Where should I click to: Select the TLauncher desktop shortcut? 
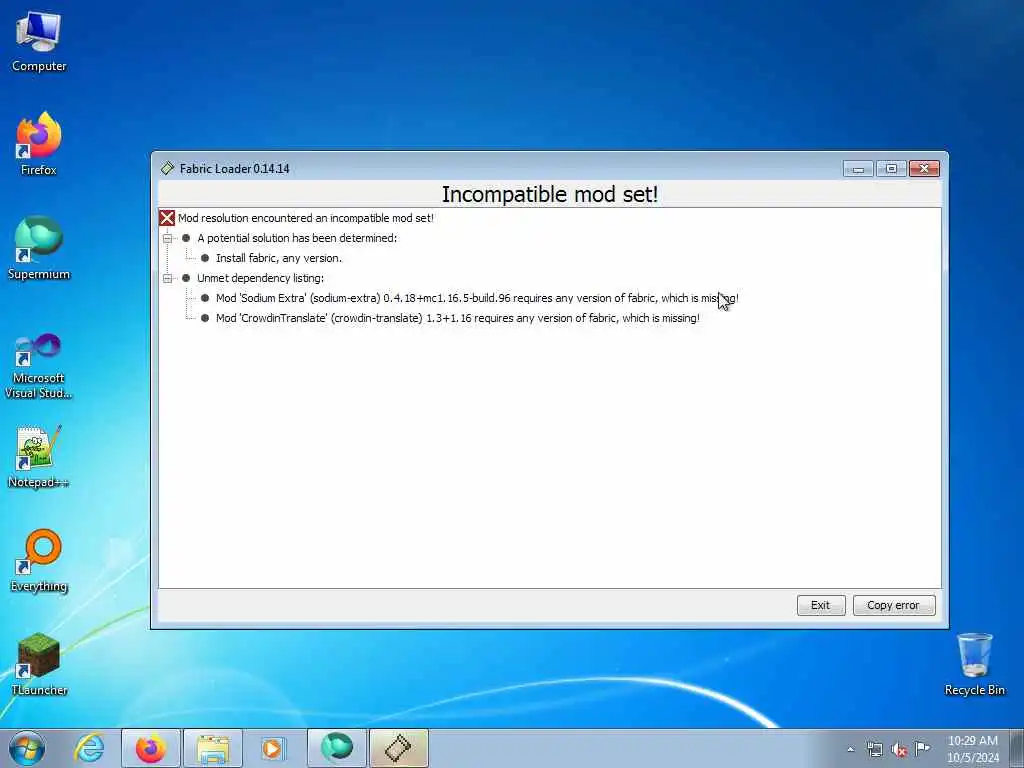point(39,664)
